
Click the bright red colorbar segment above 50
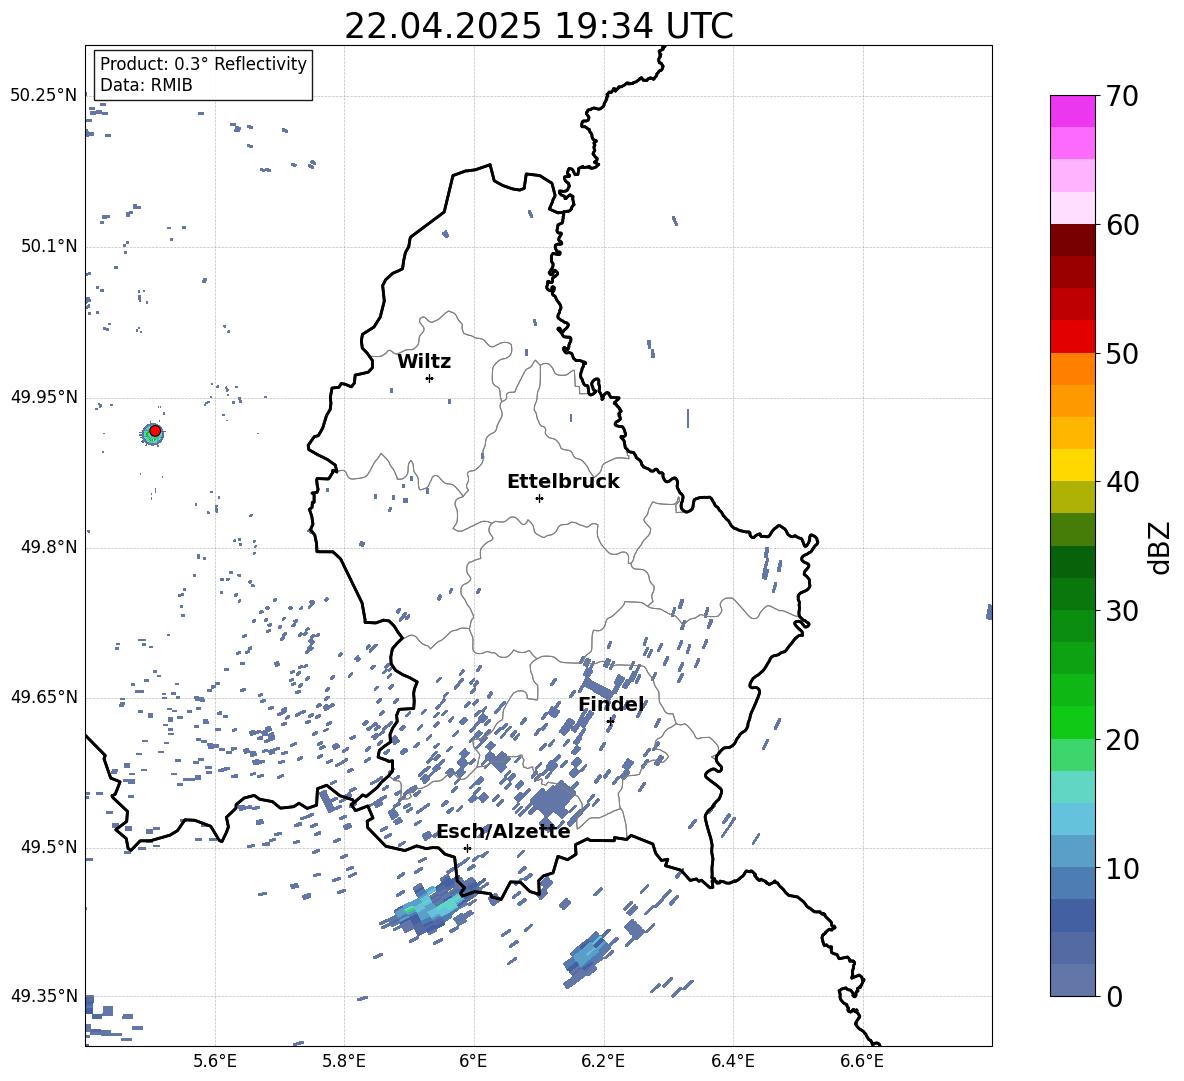(x=1073, y=337)
